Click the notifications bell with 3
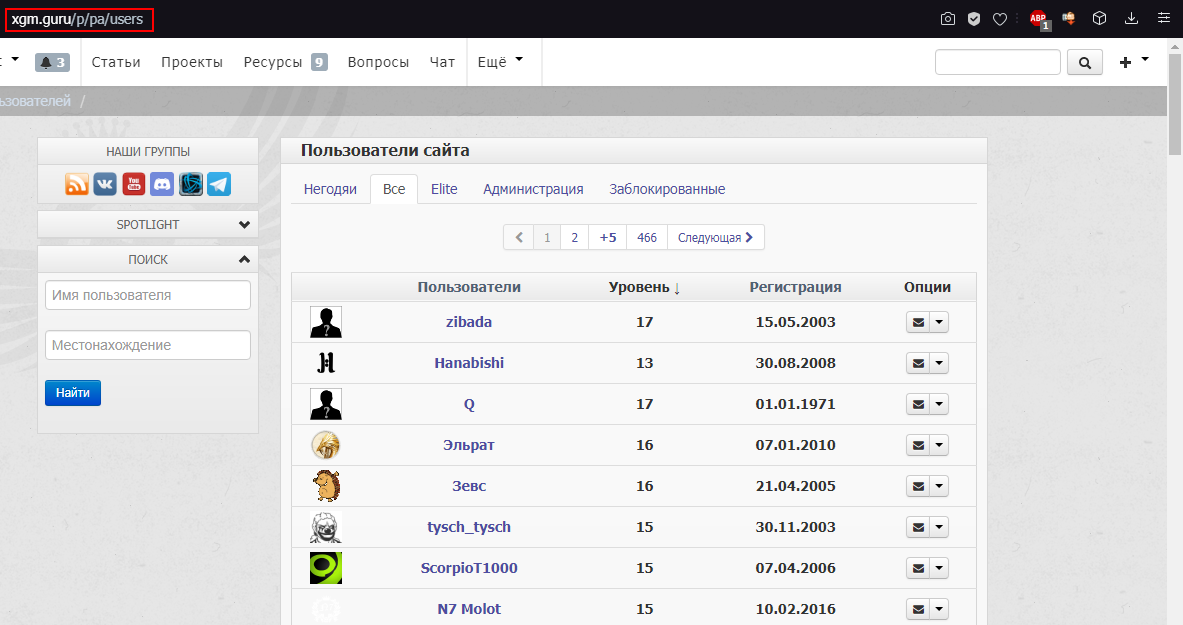The height and width of the screenshot is (625, 1183). [52, 62]
